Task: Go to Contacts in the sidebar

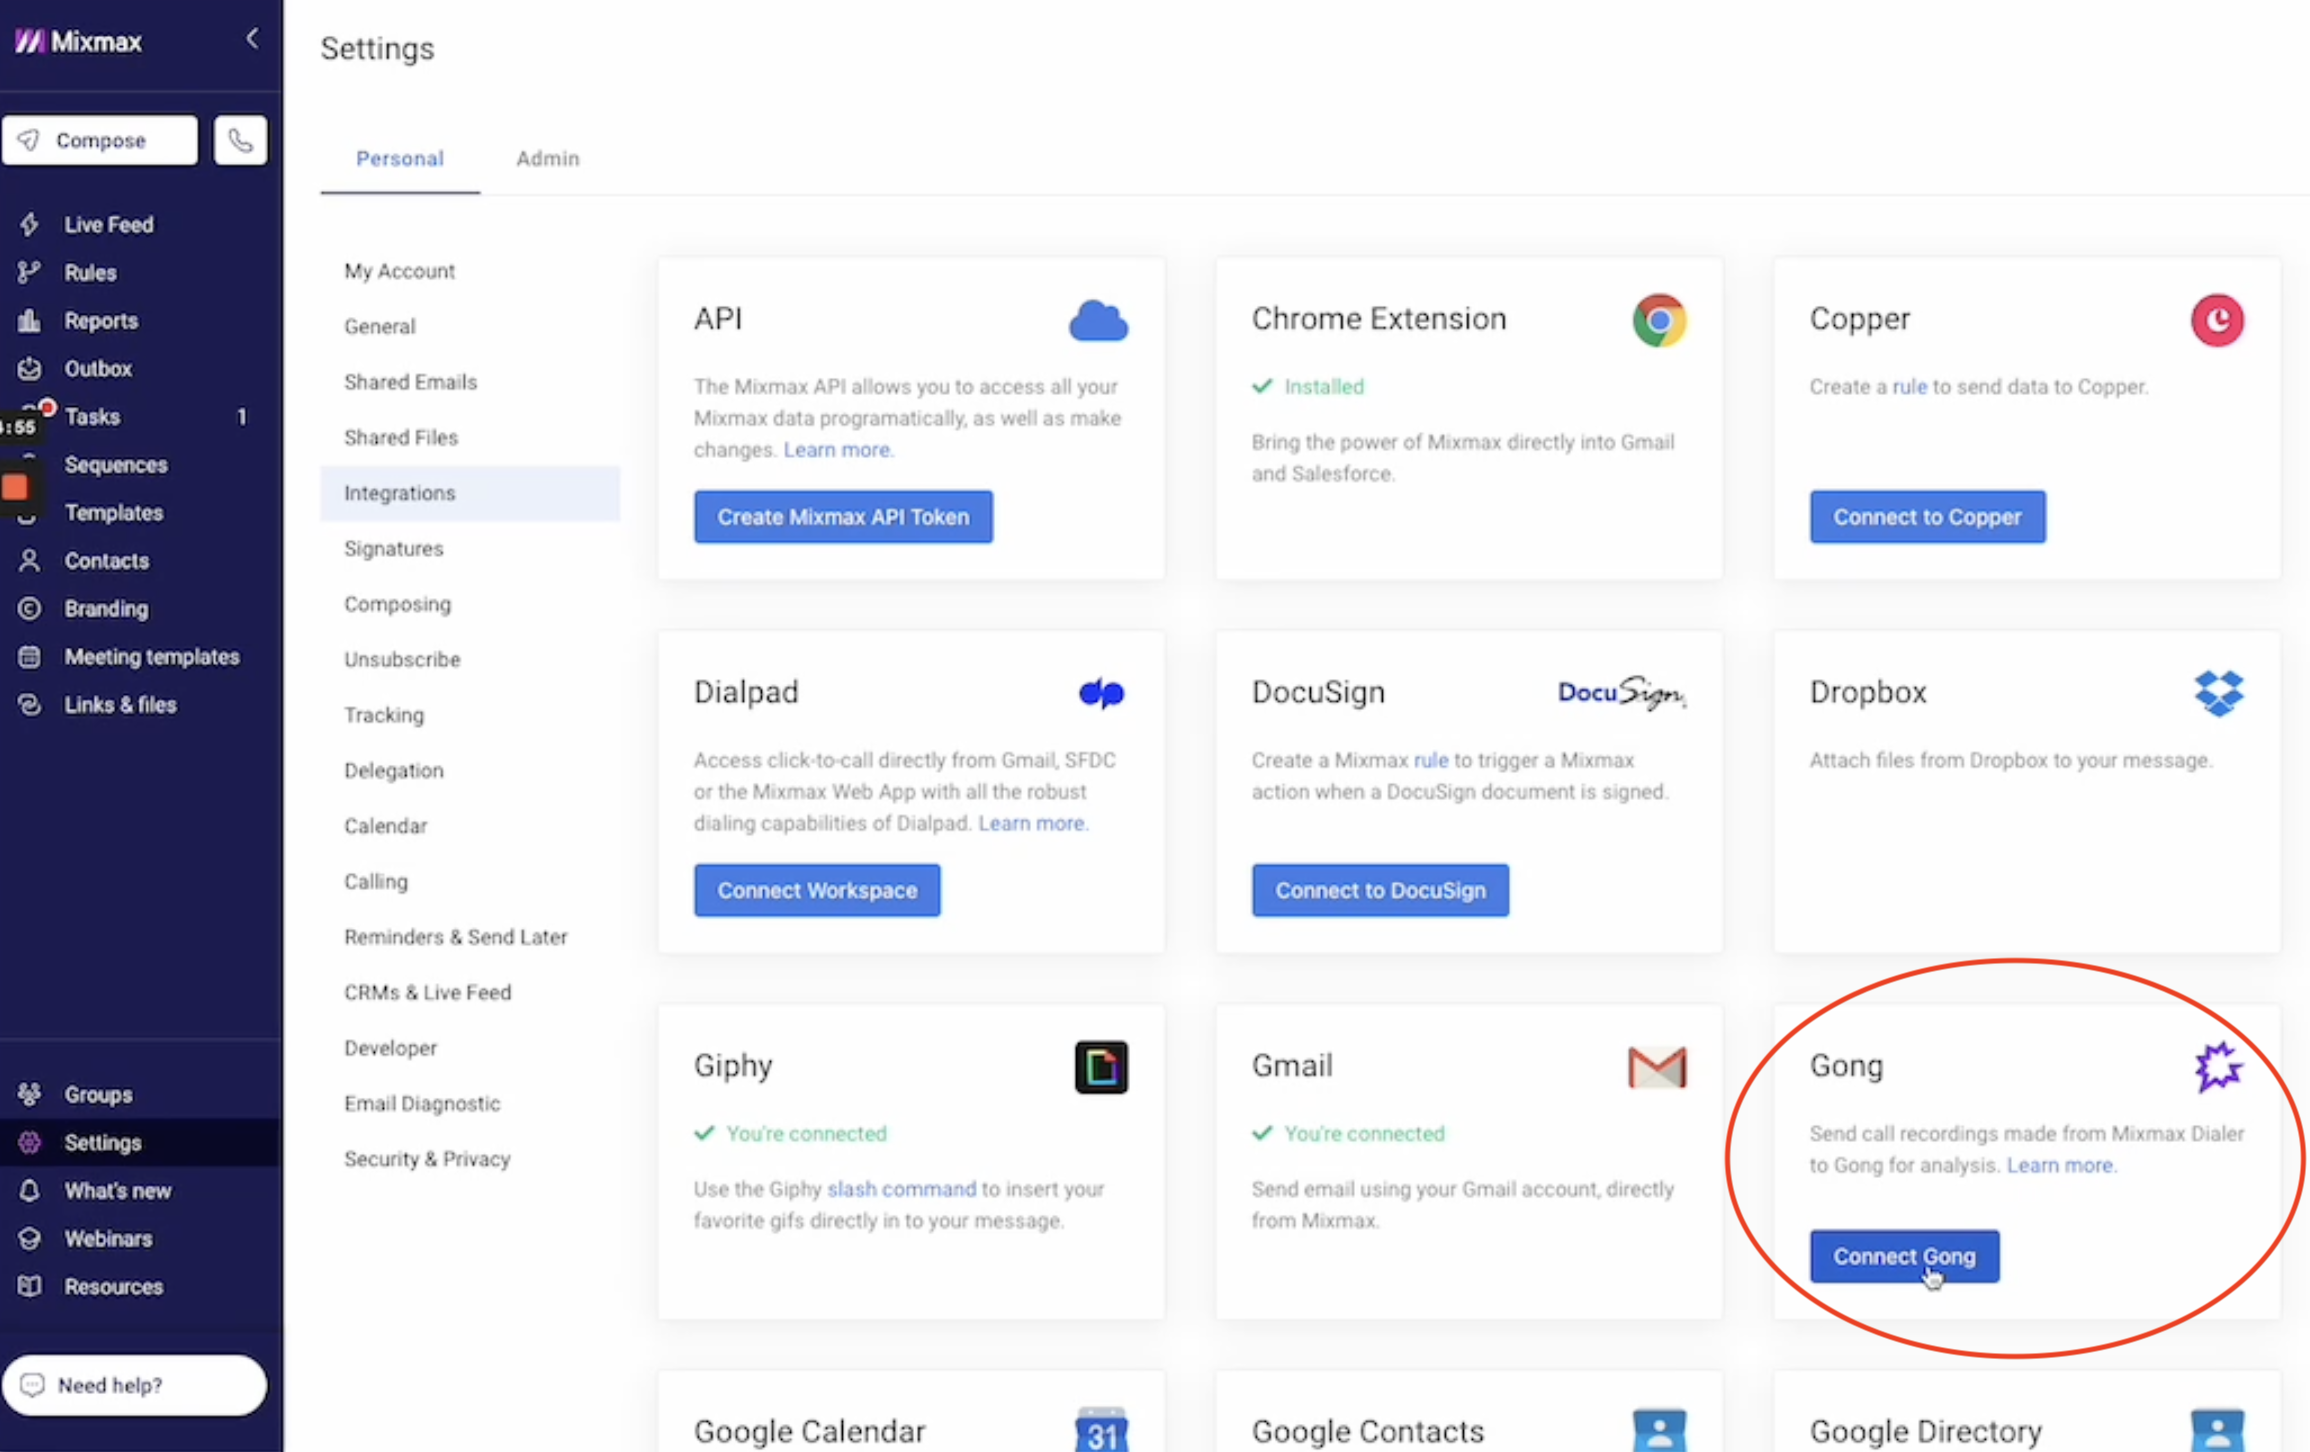Action: 106,560
